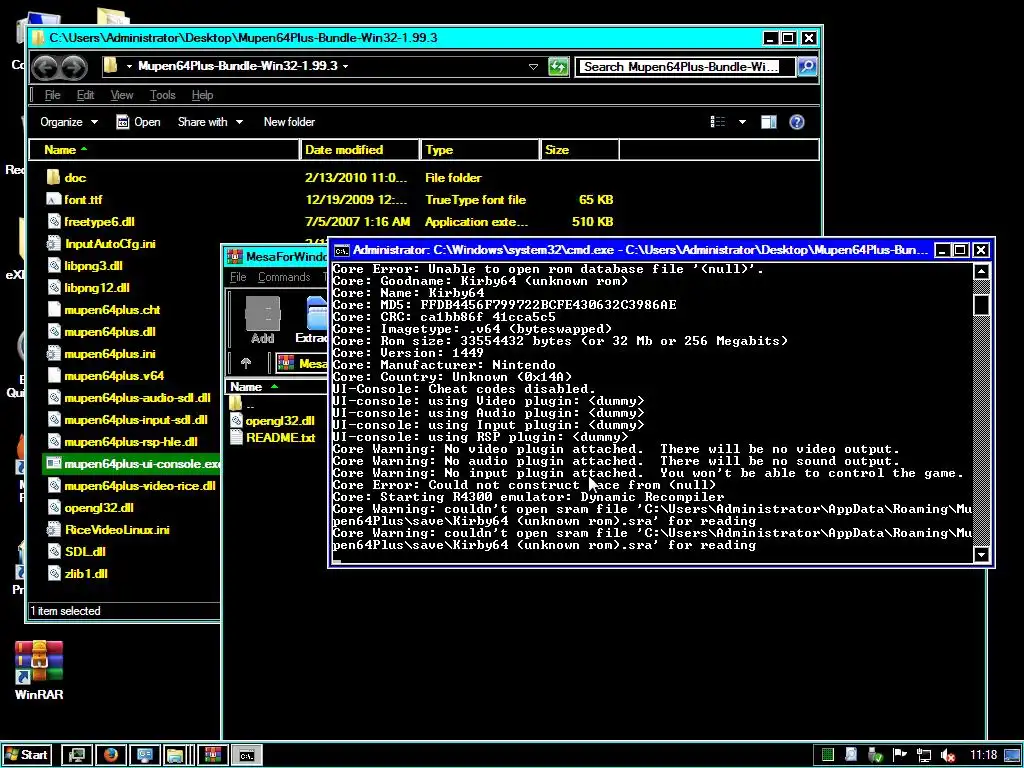Sort by the Name column in WinRAR
The width and height of the screenshot is (1024, 768).
coord(278,387)
